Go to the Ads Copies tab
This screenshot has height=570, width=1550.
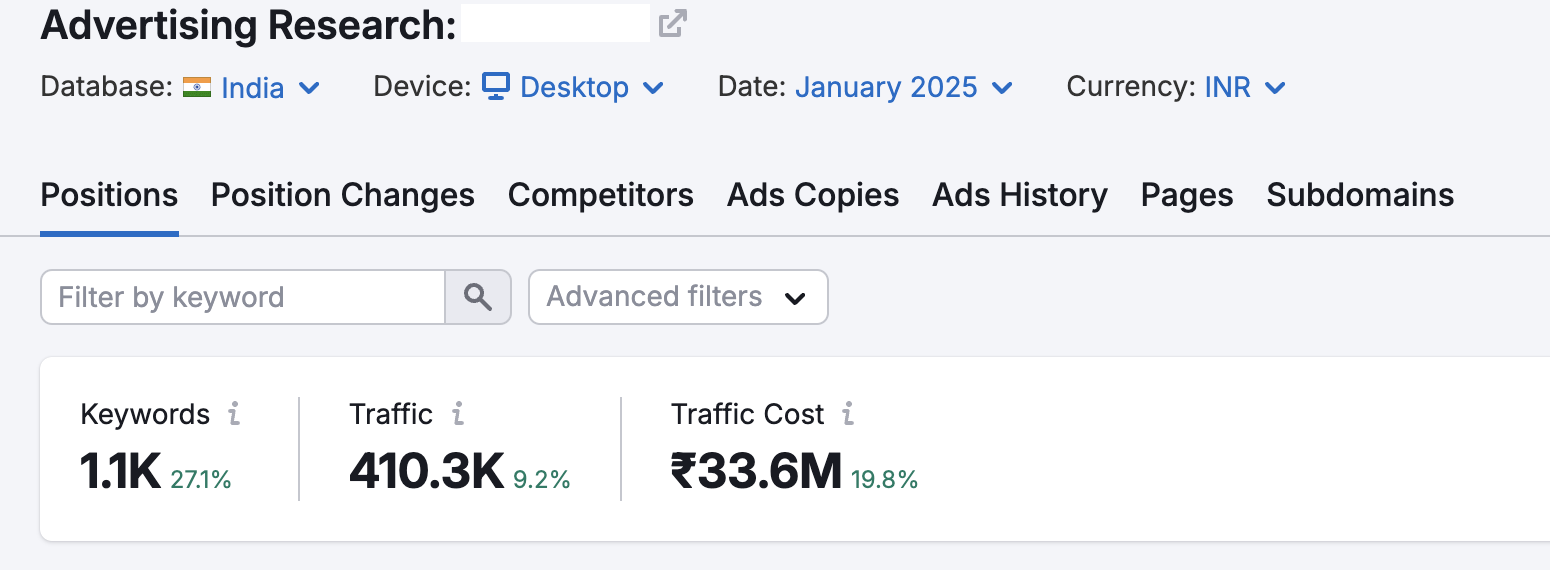click(x=813, y=195)
